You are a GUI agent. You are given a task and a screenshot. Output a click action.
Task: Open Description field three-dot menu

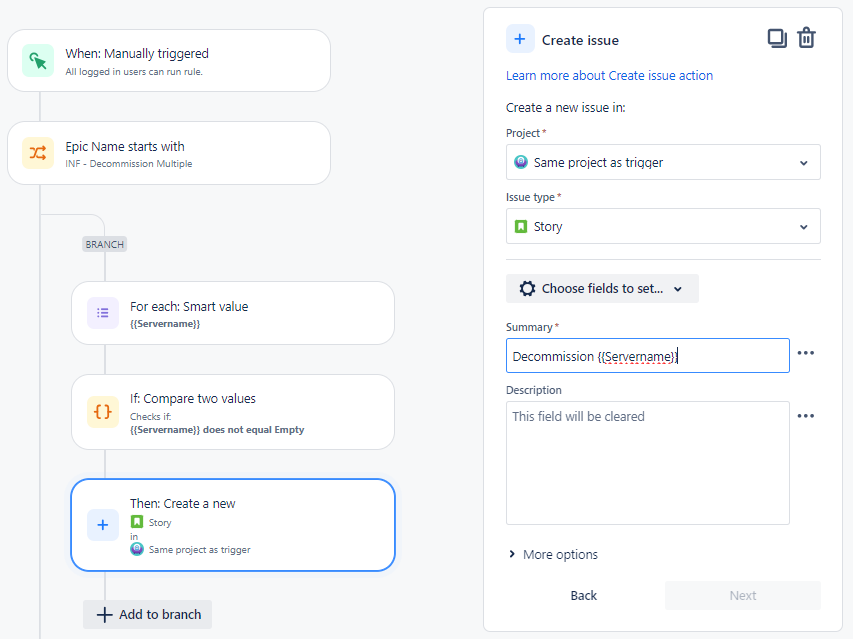pos(806,416)
